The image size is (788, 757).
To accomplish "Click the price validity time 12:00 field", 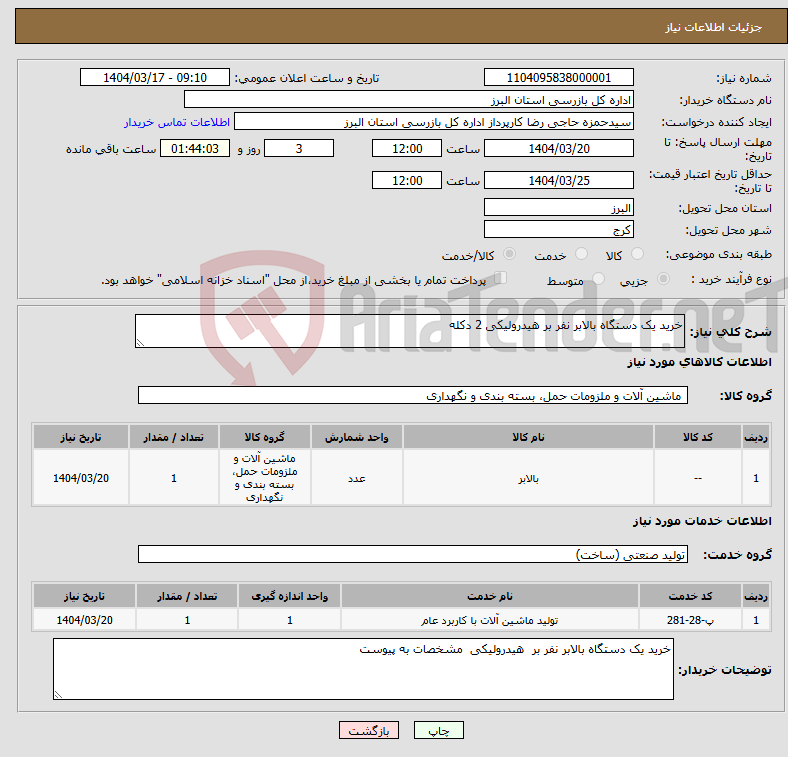I will (x=407, y=180).
